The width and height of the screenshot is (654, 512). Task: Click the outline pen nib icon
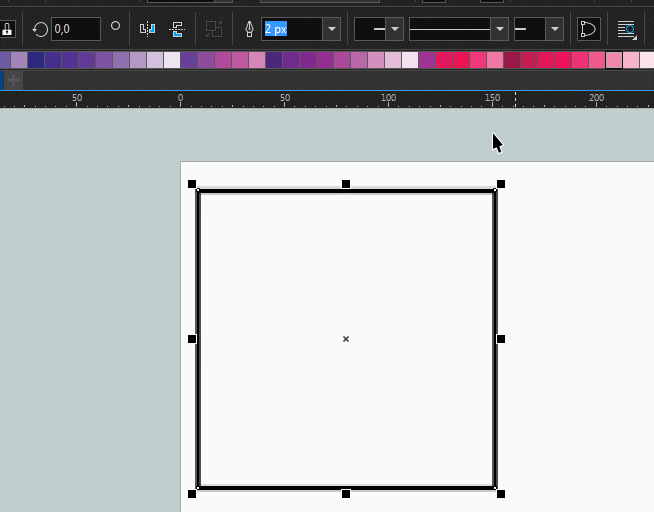pos(249,29)
